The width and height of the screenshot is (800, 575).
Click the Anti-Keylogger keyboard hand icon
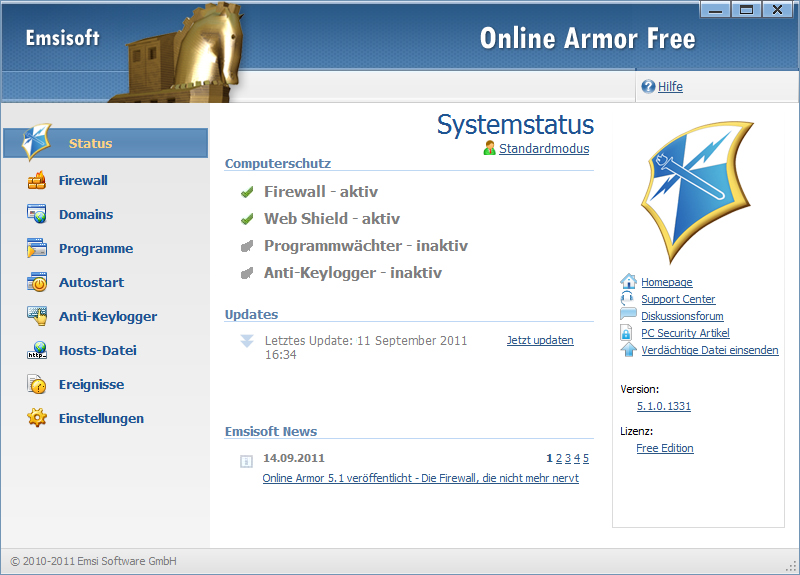tap(37, 316)
